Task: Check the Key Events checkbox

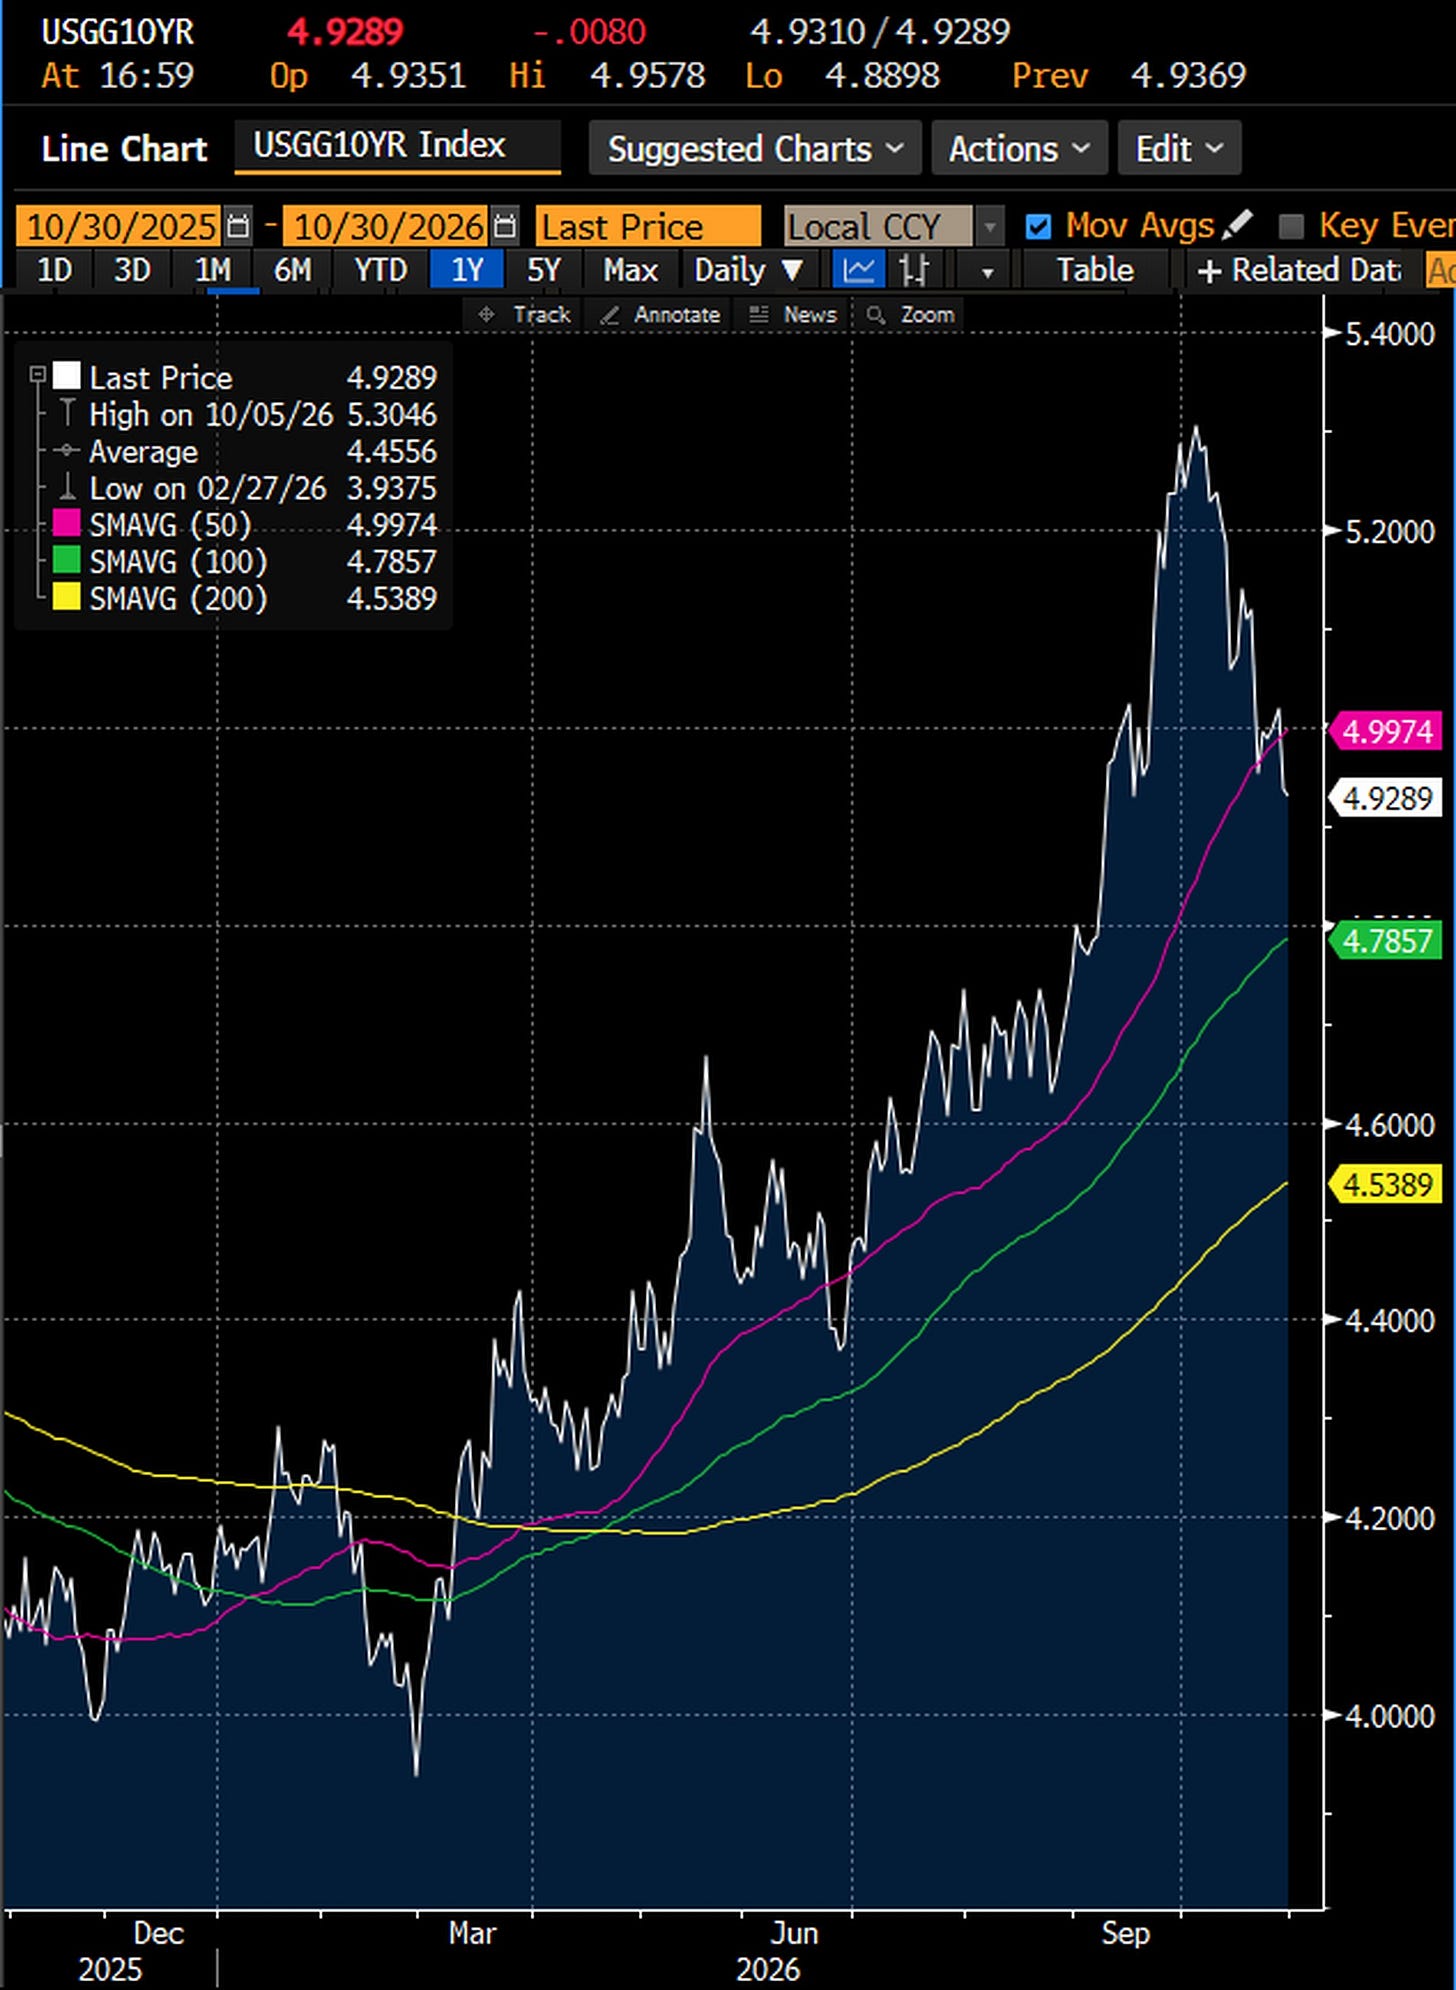Action: [1292, 227]
